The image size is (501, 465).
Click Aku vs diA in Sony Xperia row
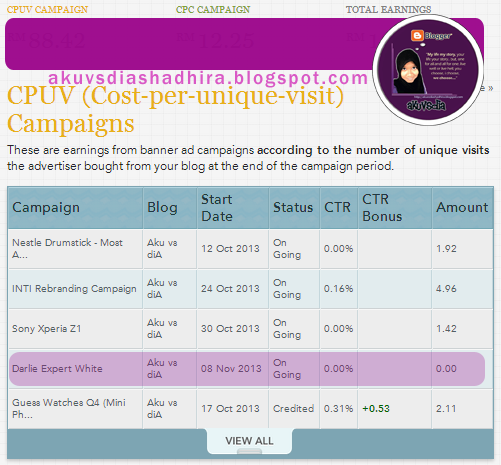162,328
